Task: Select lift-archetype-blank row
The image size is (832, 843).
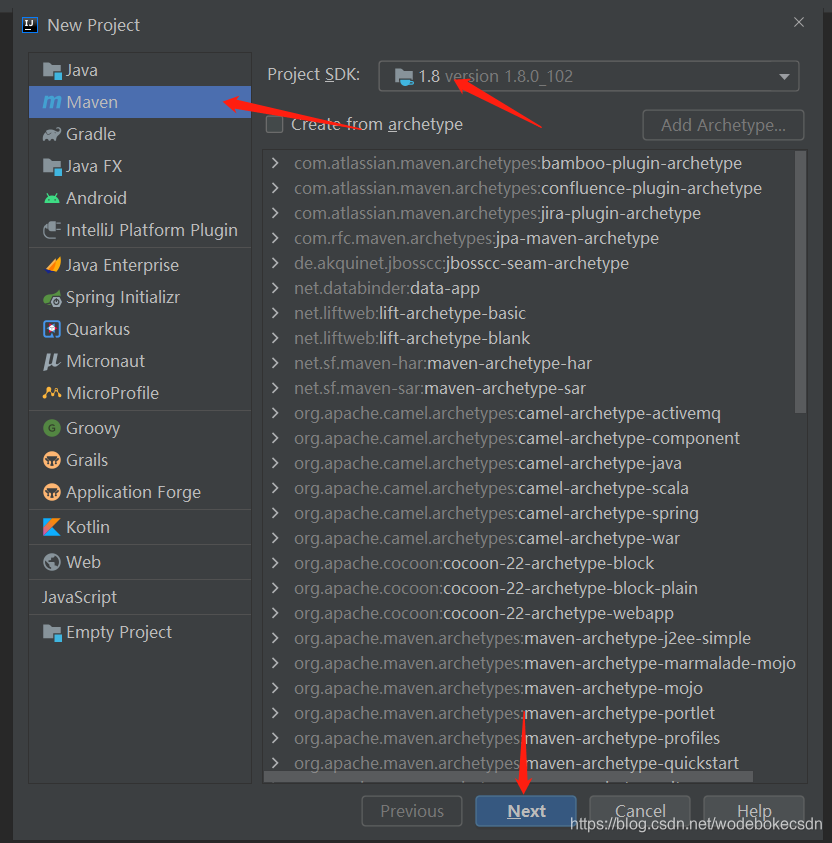Action: (x=529, y=338)
